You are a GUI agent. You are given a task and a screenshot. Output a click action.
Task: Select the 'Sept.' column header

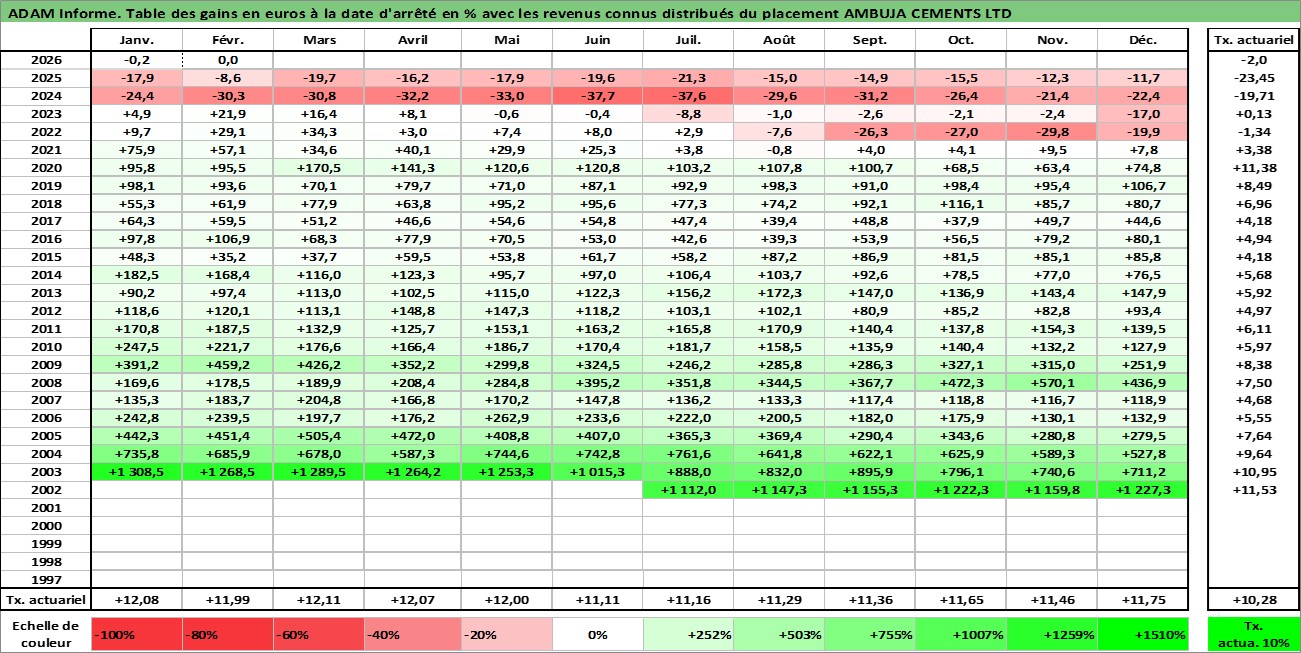[x=870, y=40]
